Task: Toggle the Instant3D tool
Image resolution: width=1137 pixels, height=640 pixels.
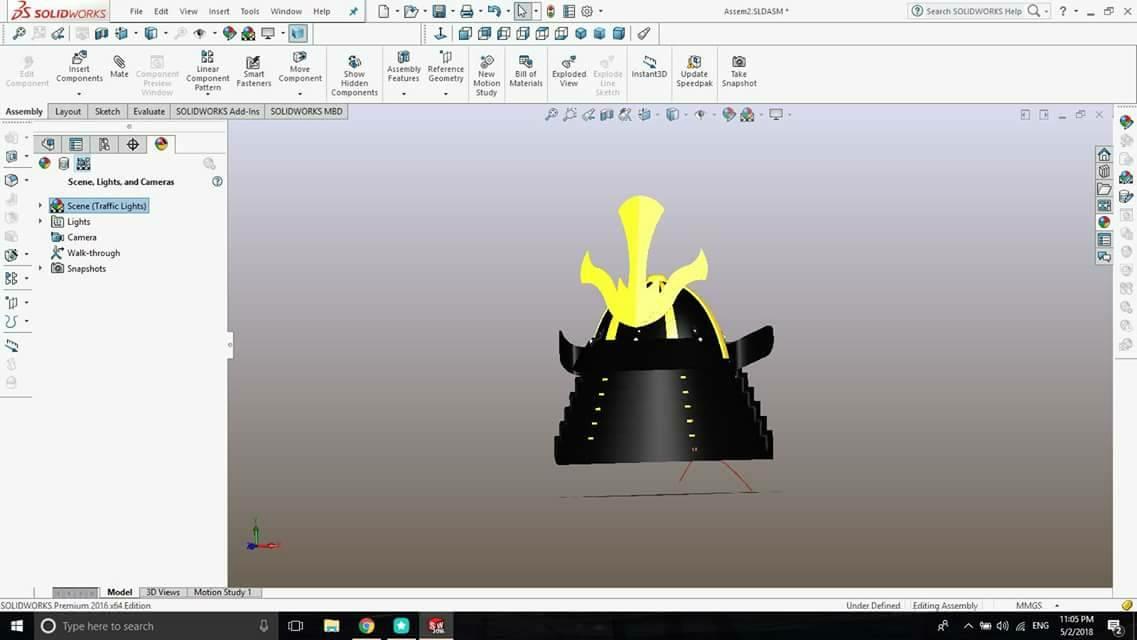Action: coord(649,67)
